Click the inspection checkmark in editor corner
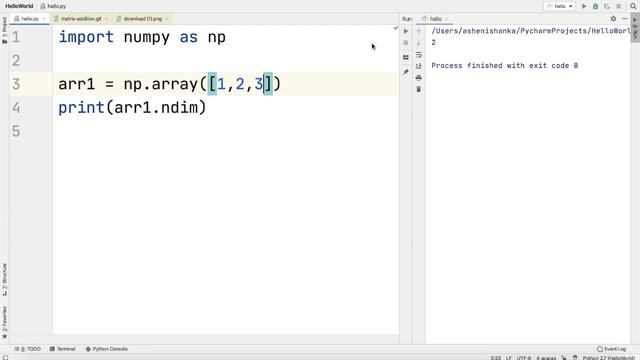 tap(395, 28)
